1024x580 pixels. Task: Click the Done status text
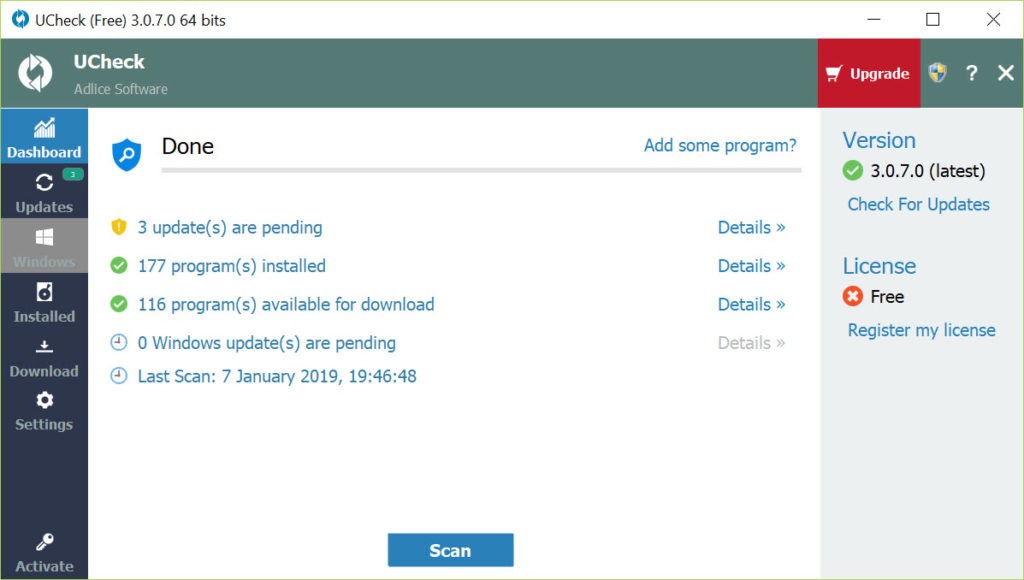[x=187, y=146]
